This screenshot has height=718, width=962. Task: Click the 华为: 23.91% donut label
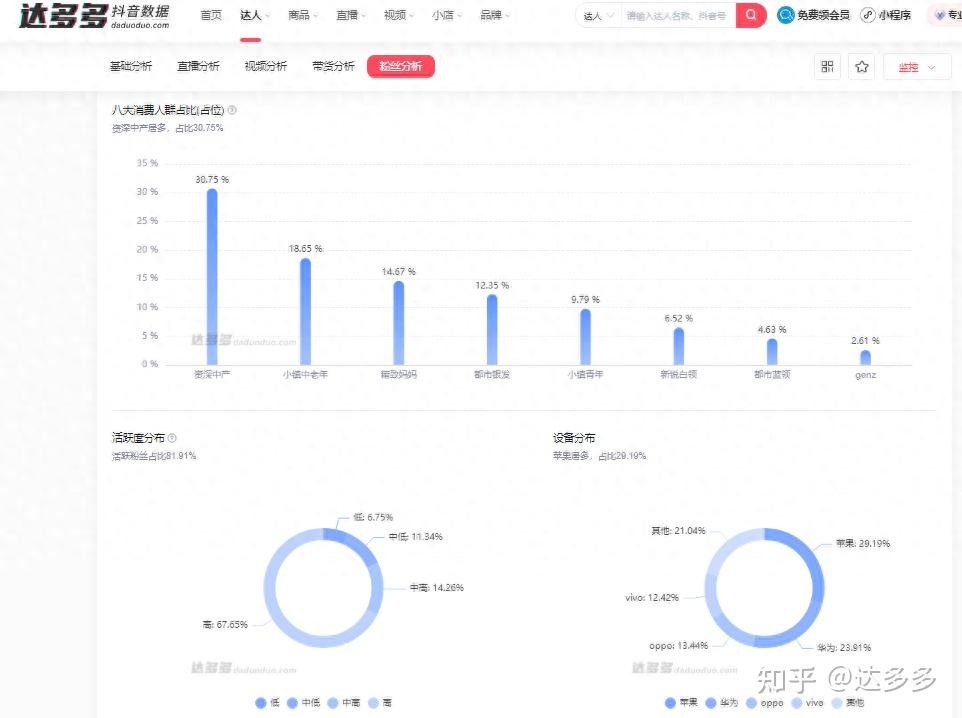point(844,648)
